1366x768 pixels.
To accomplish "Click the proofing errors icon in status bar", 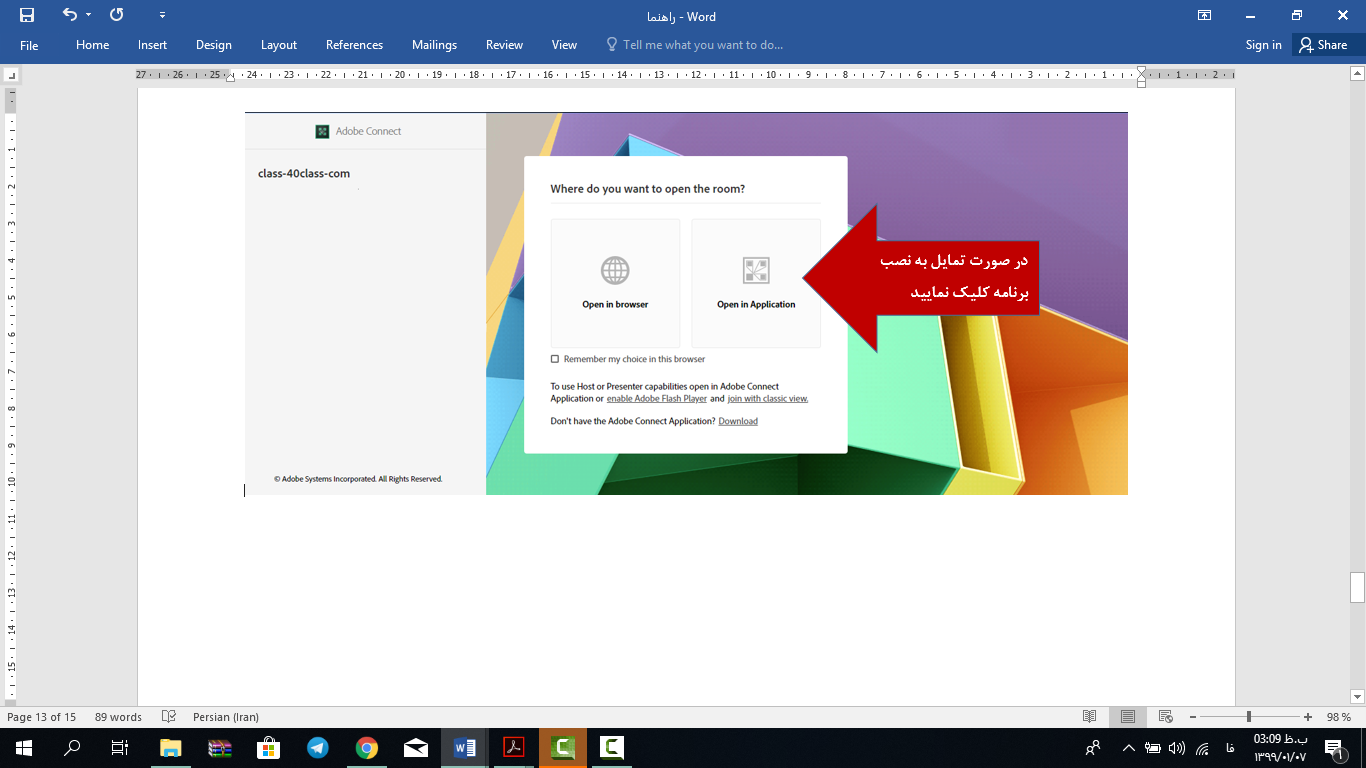I will tap(169, 717).
